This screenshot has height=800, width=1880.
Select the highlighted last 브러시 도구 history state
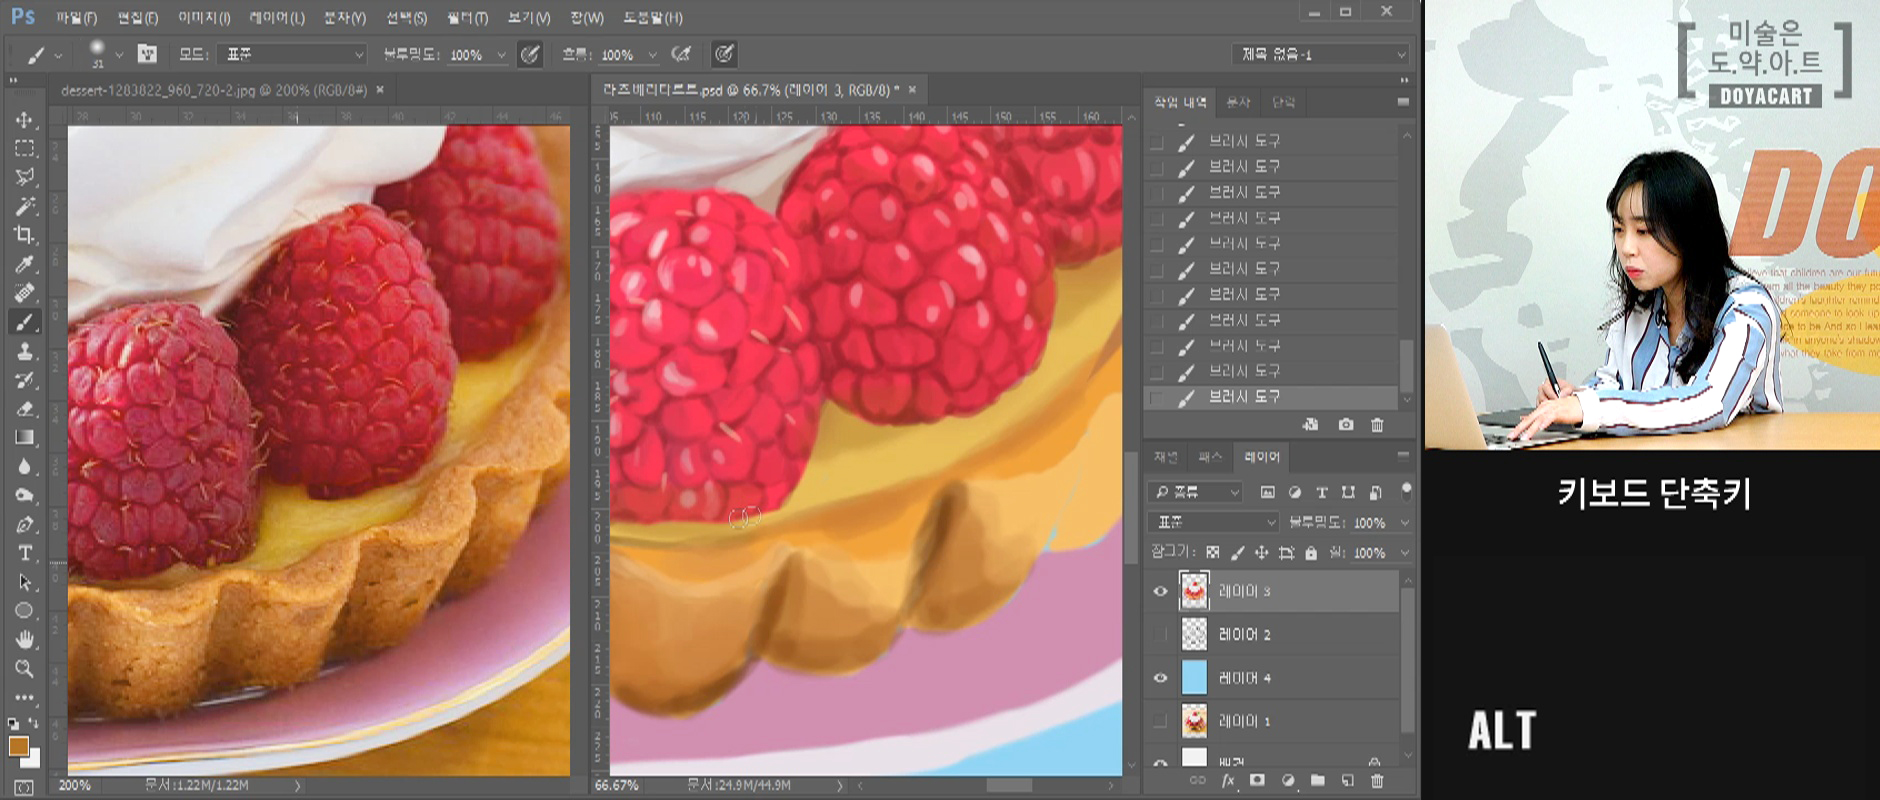(1270, 397)
